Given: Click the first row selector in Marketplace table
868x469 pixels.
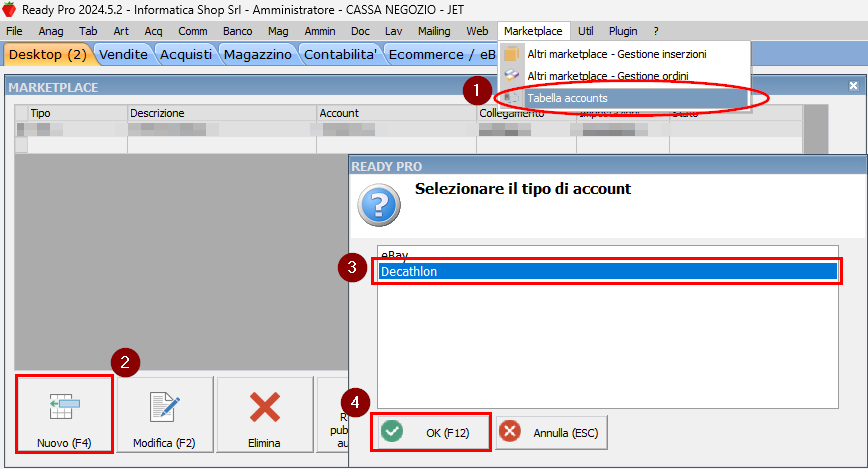Looking at the screenshot, I should pos(21,129).
